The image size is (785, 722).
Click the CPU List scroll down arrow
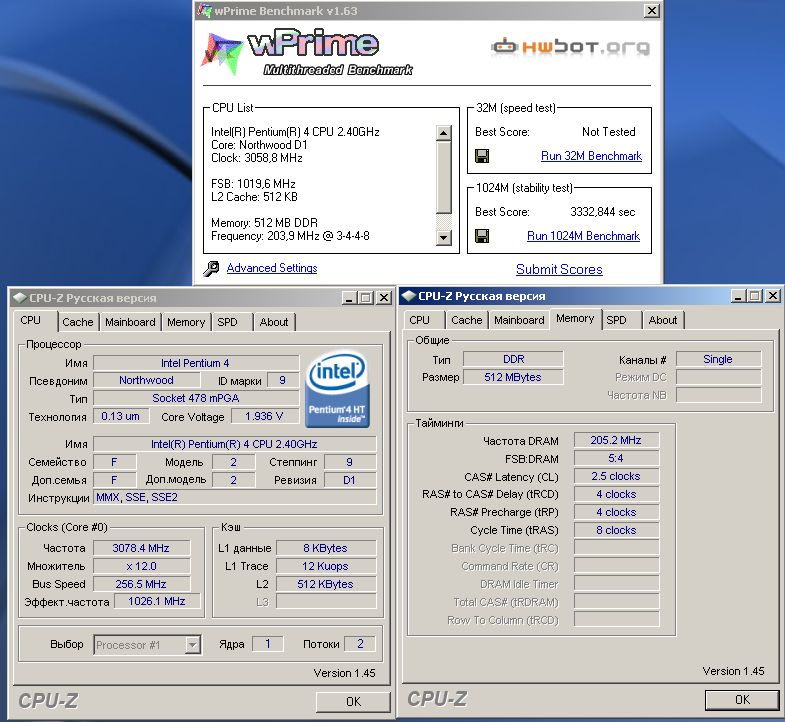(444, 237)
